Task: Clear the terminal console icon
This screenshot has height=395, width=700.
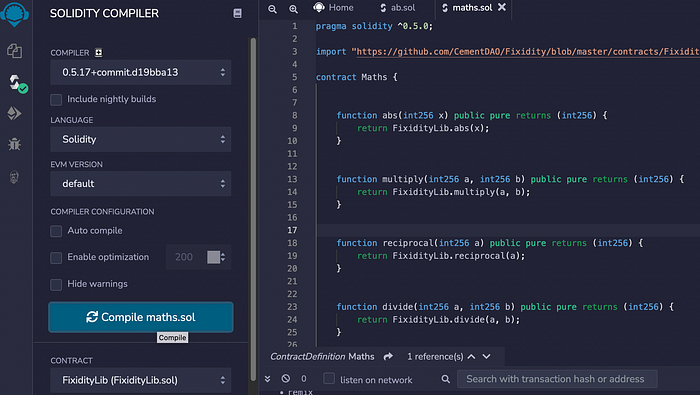Action: [286, 378]
